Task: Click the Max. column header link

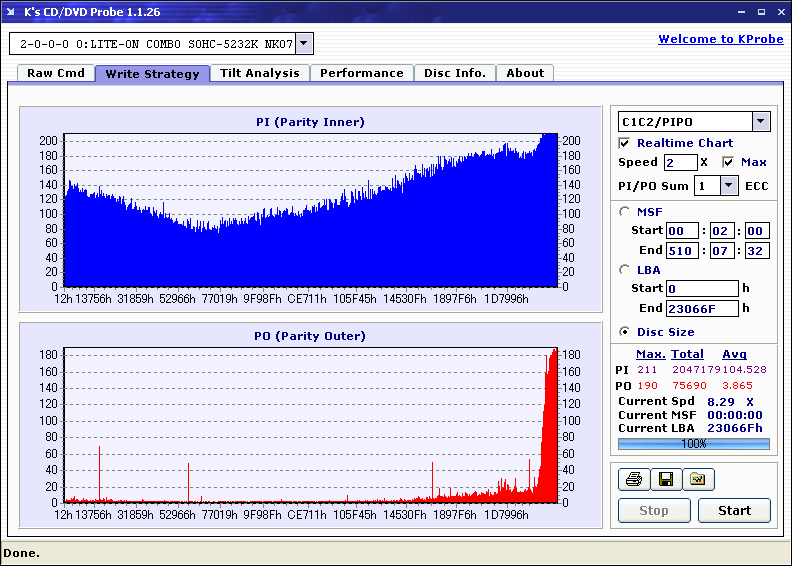Action: (651, 354)
